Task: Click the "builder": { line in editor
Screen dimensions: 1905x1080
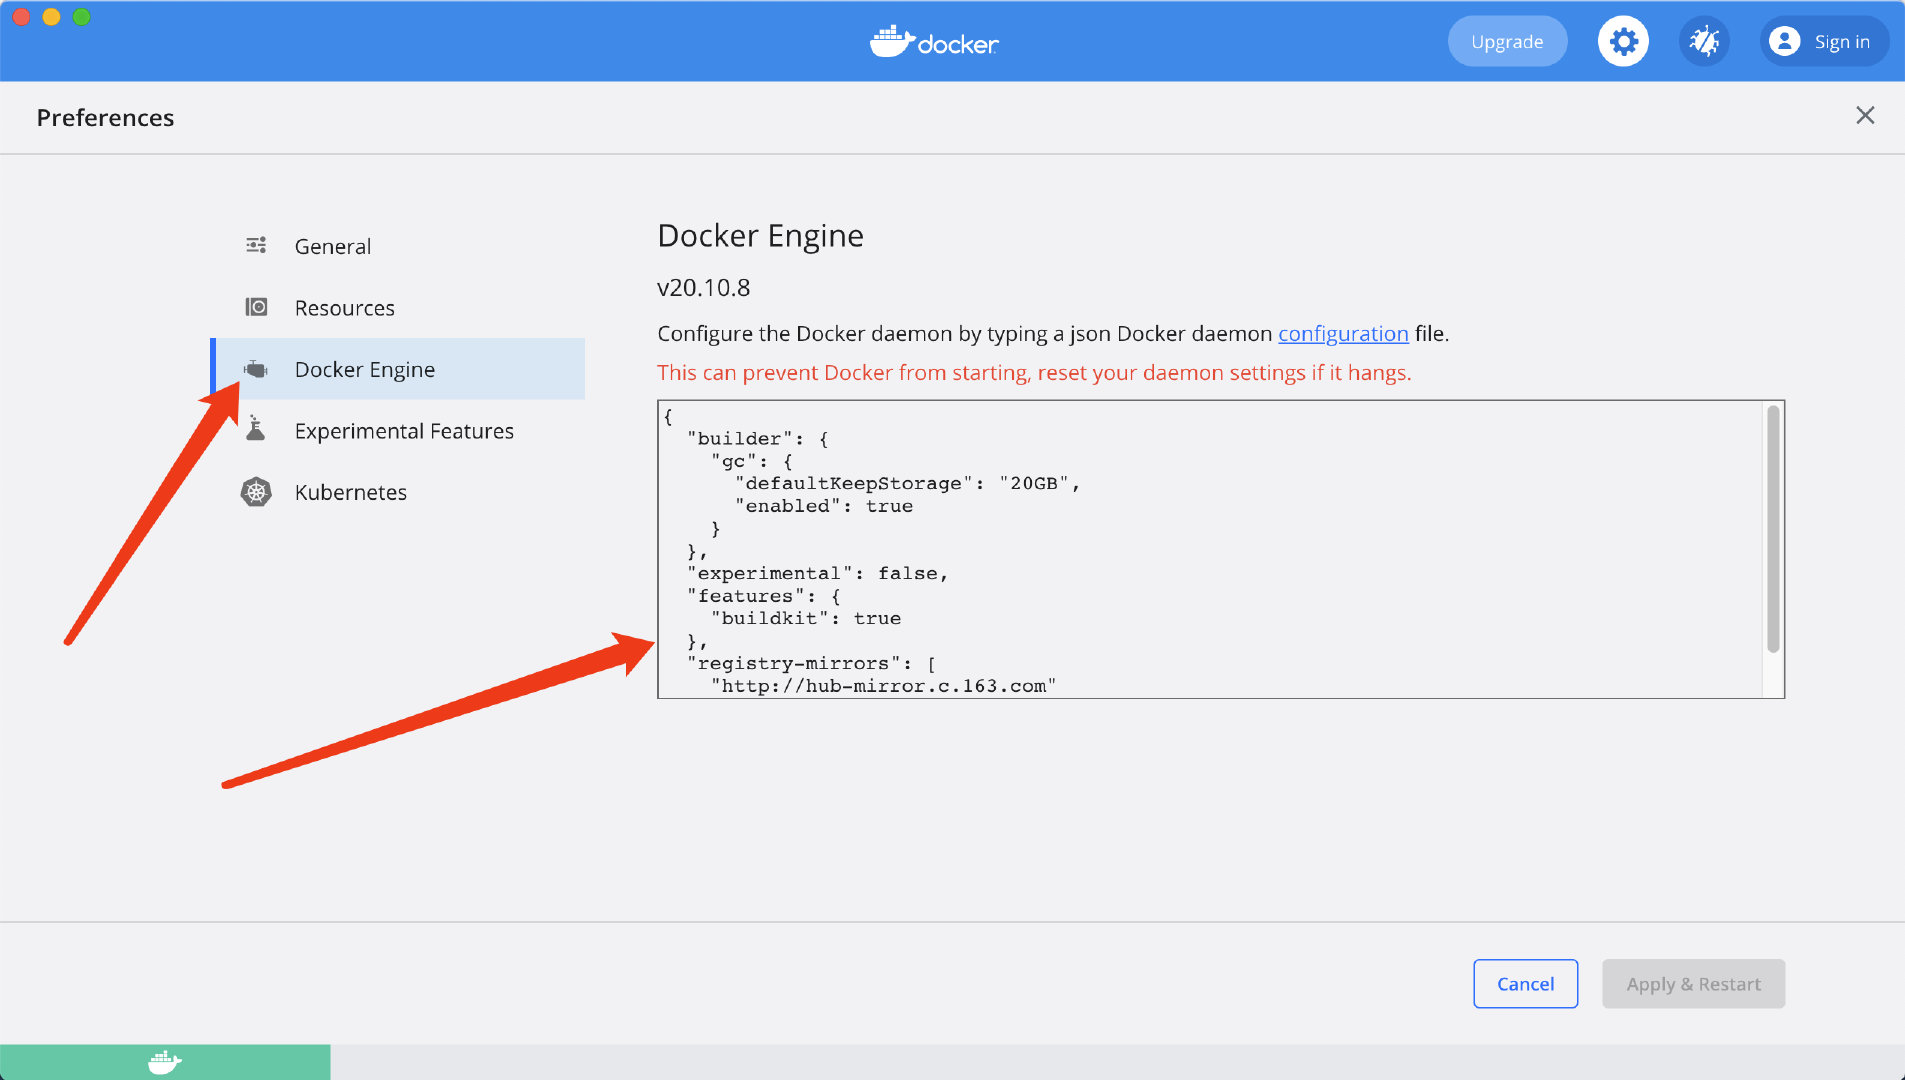Action: point(758,438)
